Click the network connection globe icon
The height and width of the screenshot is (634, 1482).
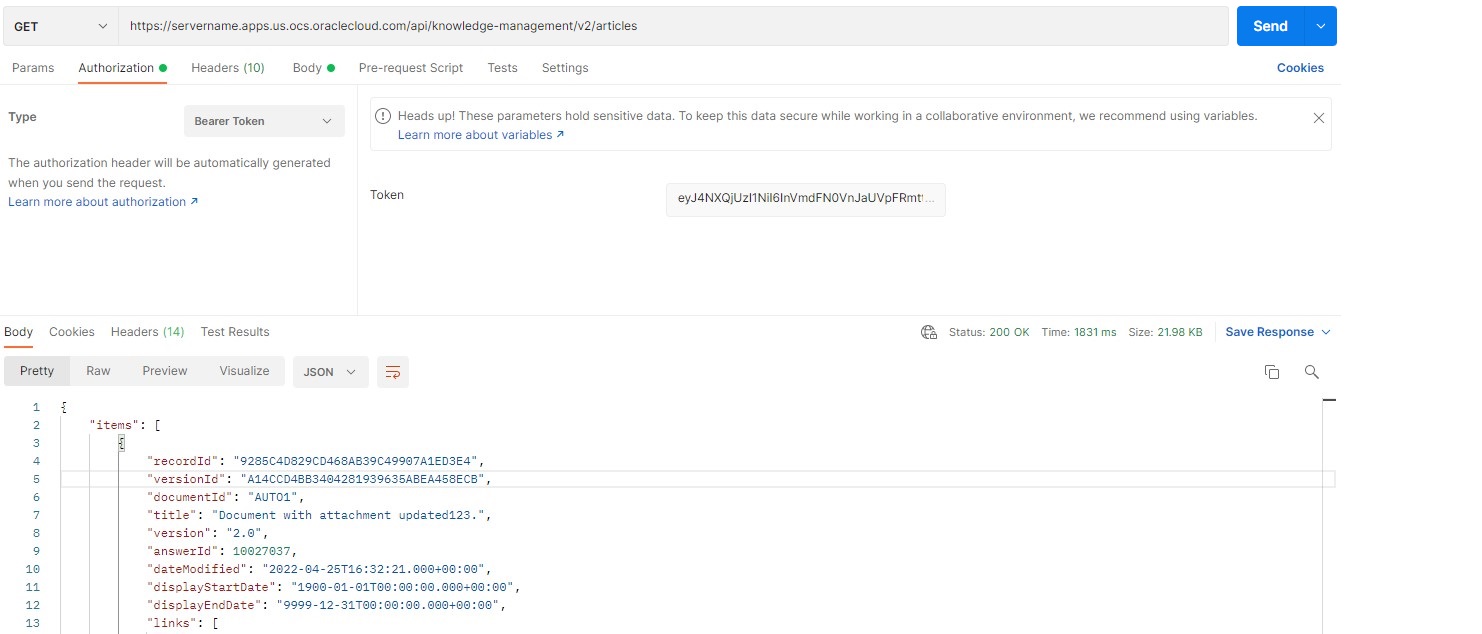(928, 331)
